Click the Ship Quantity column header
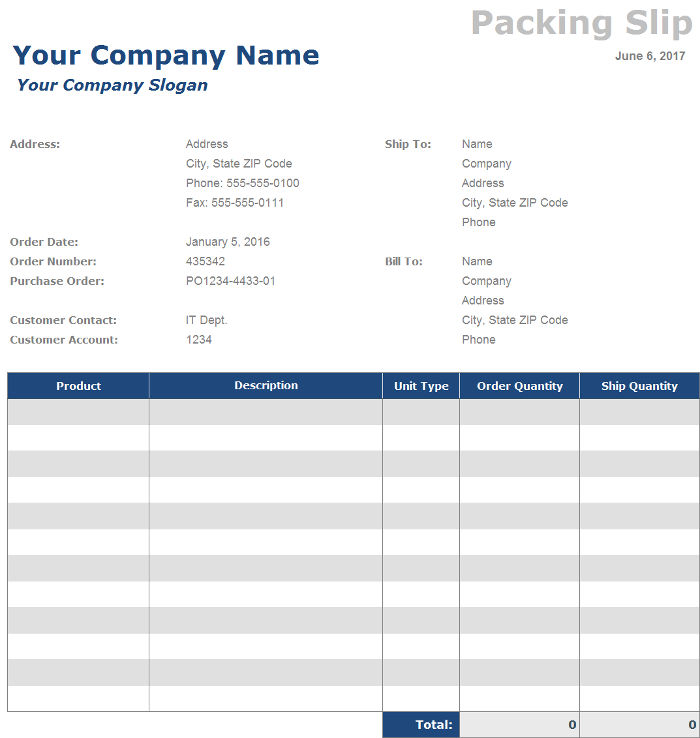The height and width of the screenshot is (738, 700). (x=639, y=386)
